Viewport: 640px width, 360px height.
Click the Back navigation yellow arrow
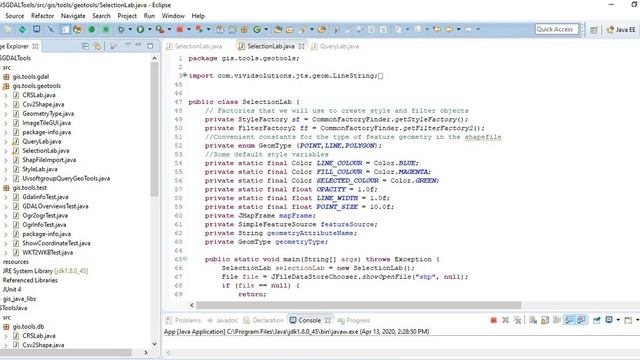tap(449, 29)
